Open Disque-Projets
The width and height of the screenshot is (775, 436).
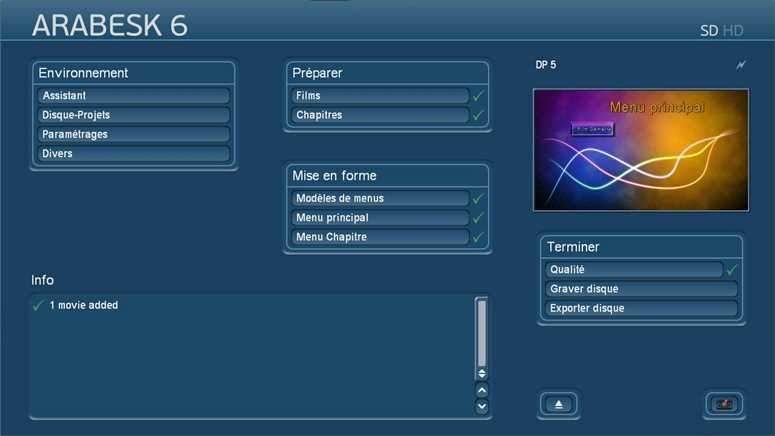click(133, 115)
